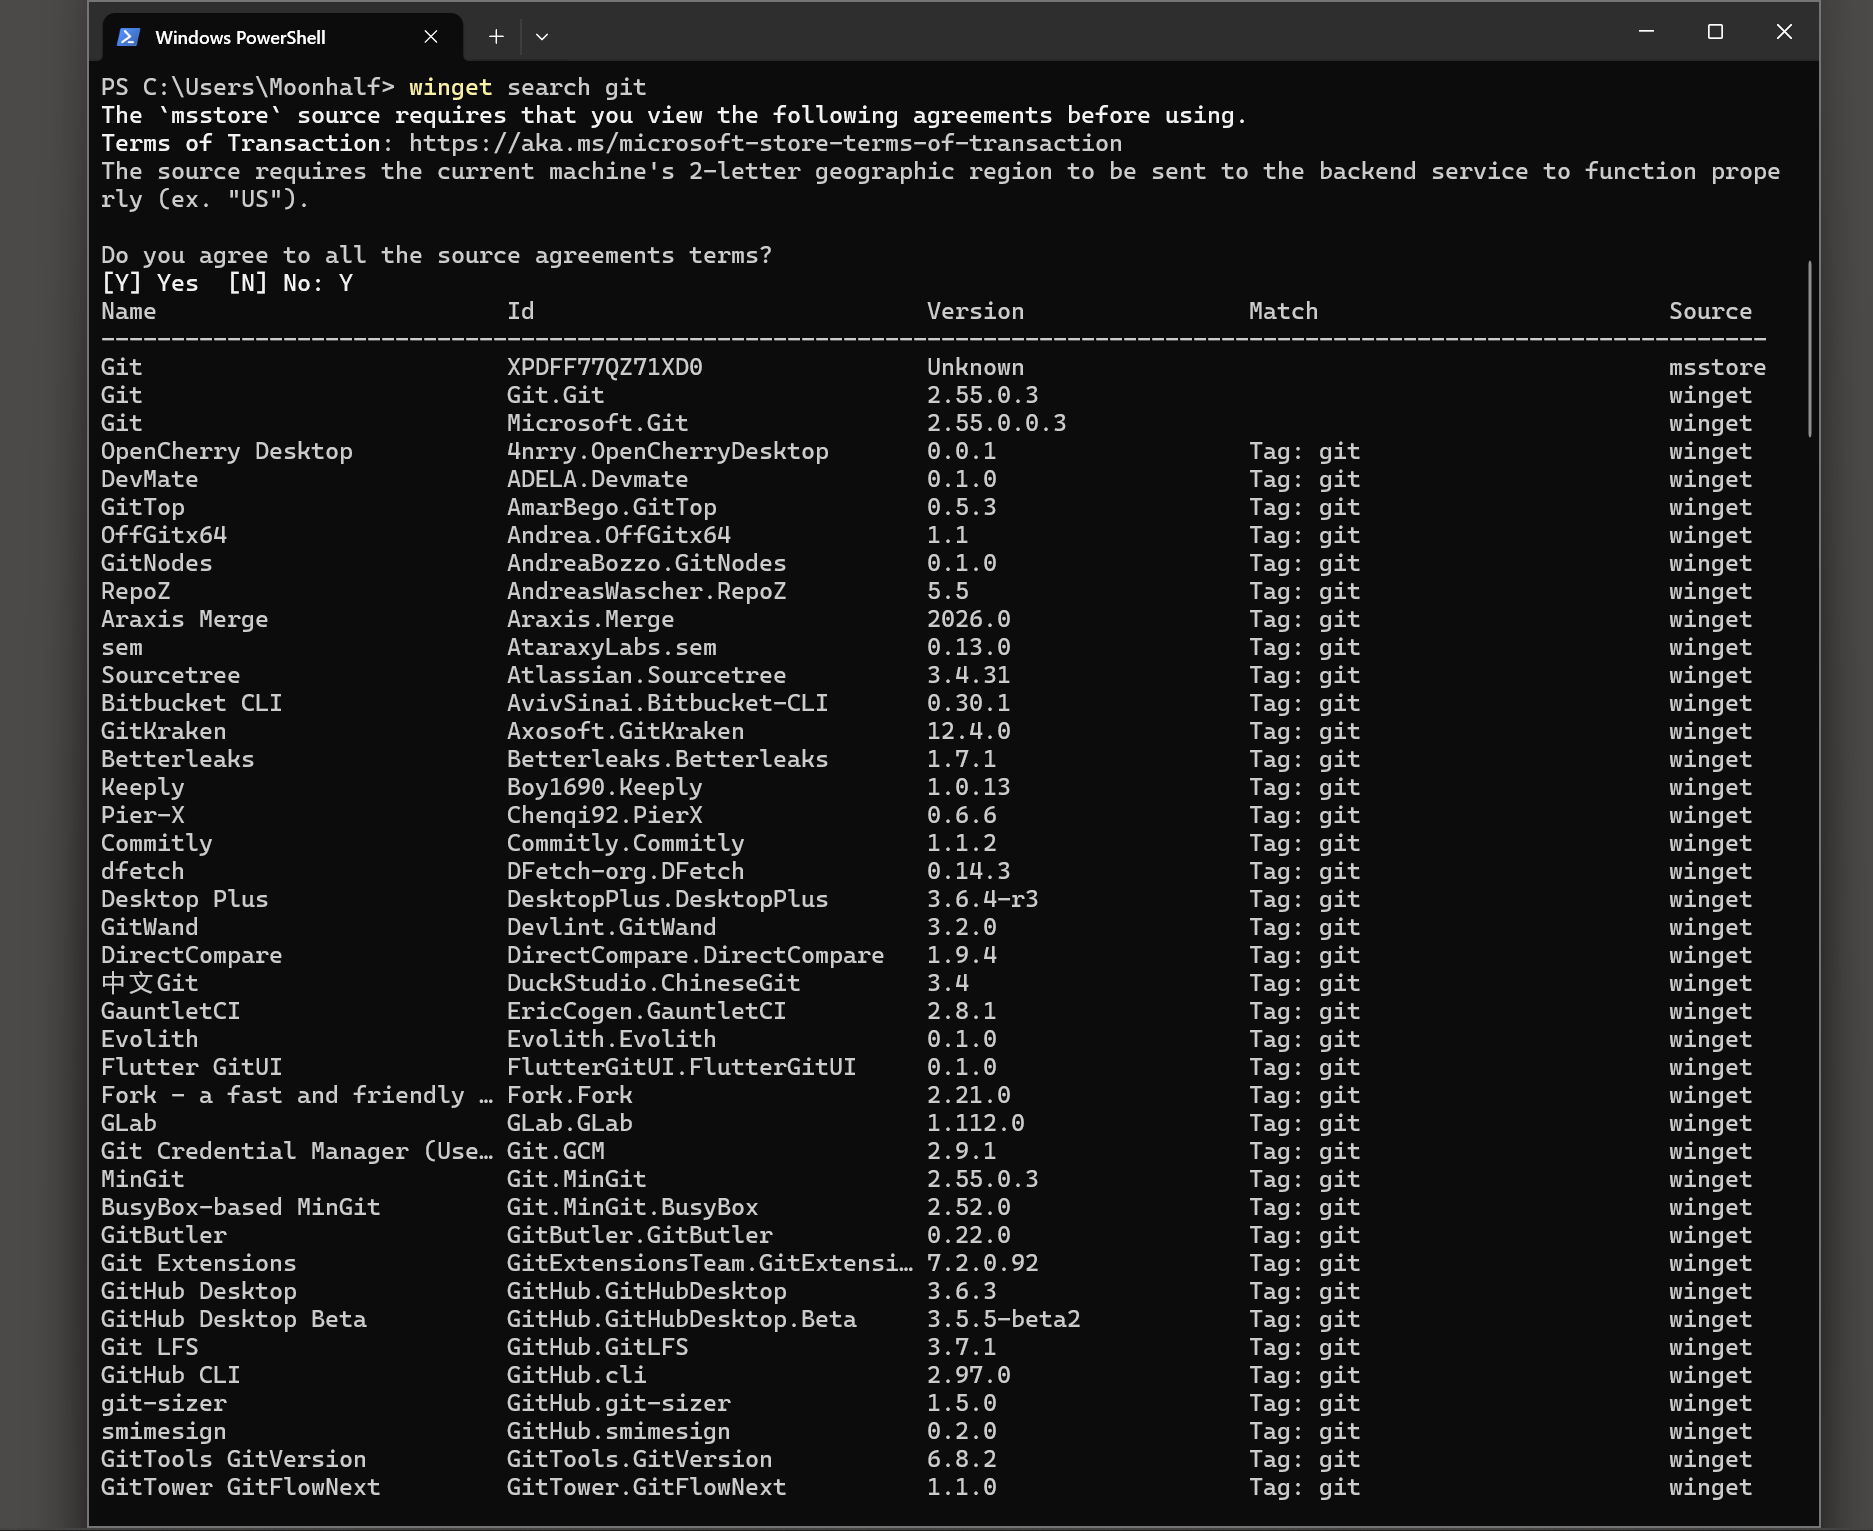Screen dimensions: 1873x1531
Task: Minimize the terminal window
Action: point(1647,32)
